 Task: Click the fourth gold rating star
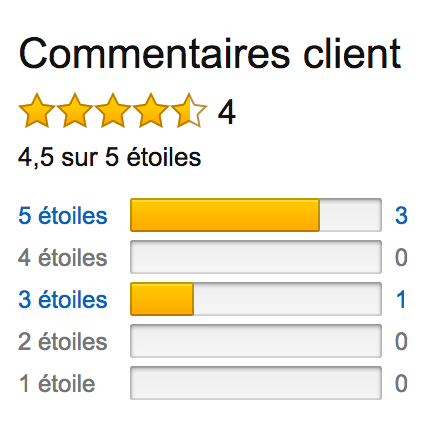[151, 111]
